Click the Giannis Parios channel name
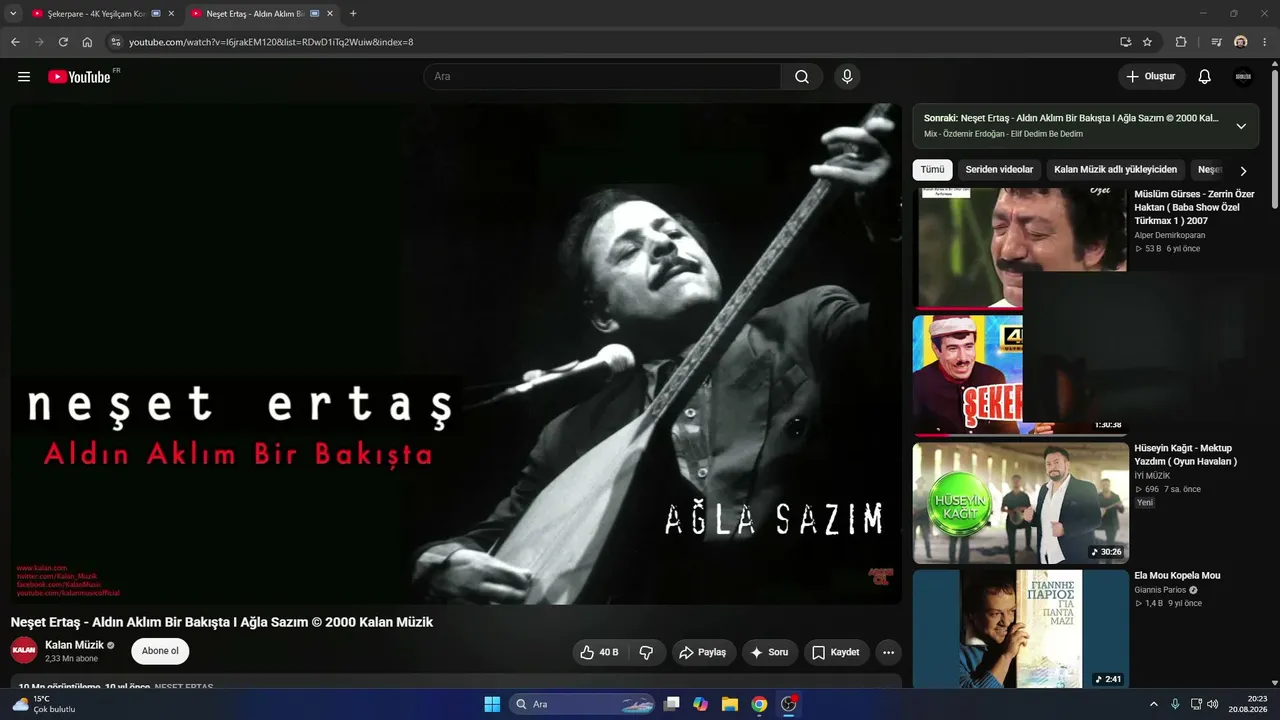 [x=1160, y=590]
